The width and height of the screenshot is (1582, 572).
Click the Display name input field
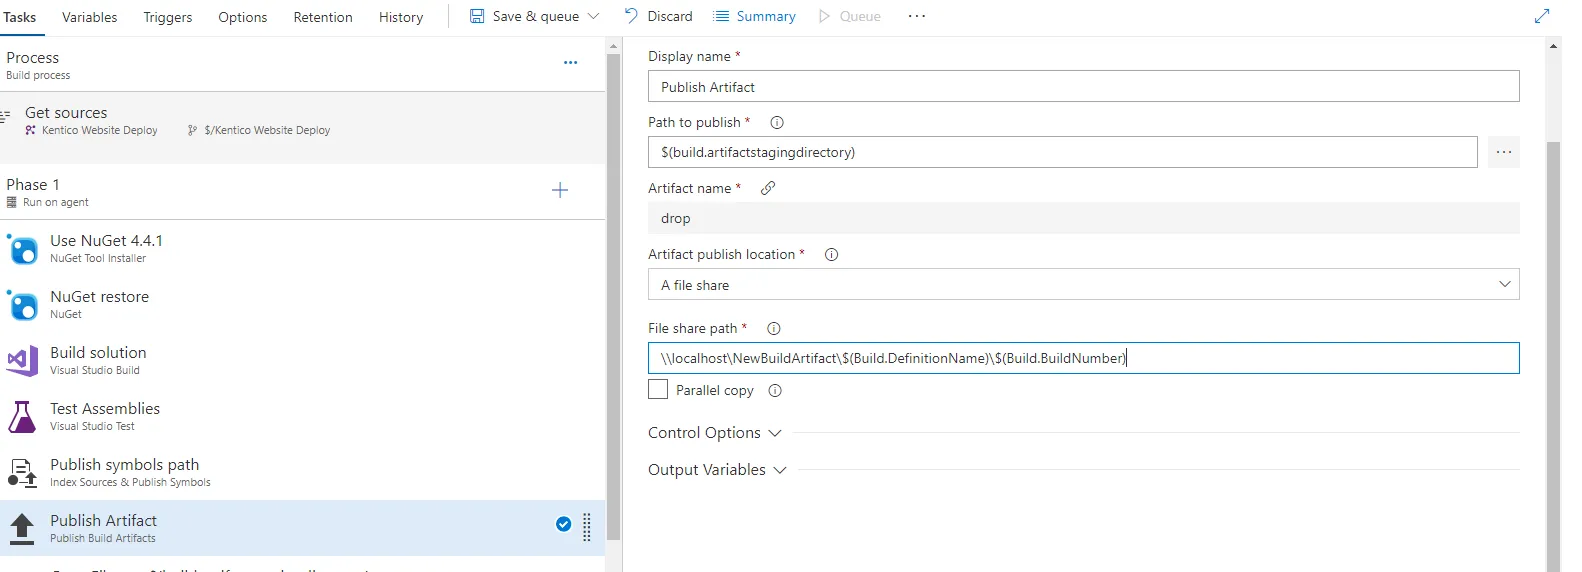tap(1083, 87)
